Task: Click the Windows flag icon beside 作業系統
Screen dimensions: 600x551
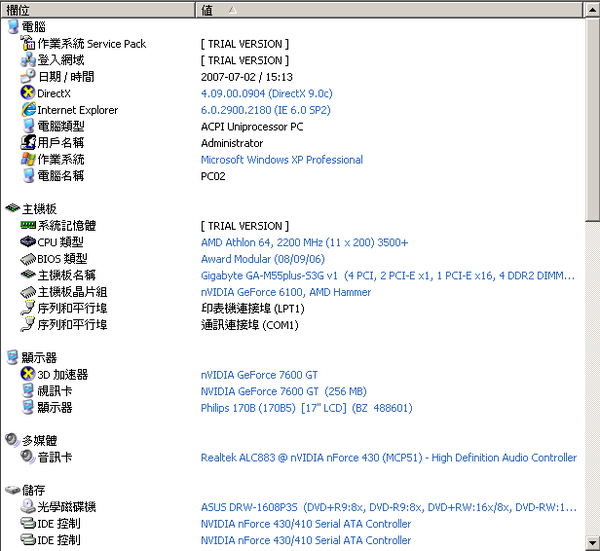Action: click(x=28, y=159)
